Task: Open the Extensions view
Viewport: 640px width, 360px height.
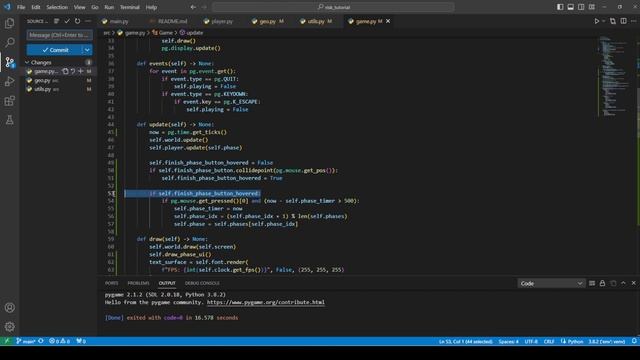Action: pyautogui.click(x=9, y=101)
